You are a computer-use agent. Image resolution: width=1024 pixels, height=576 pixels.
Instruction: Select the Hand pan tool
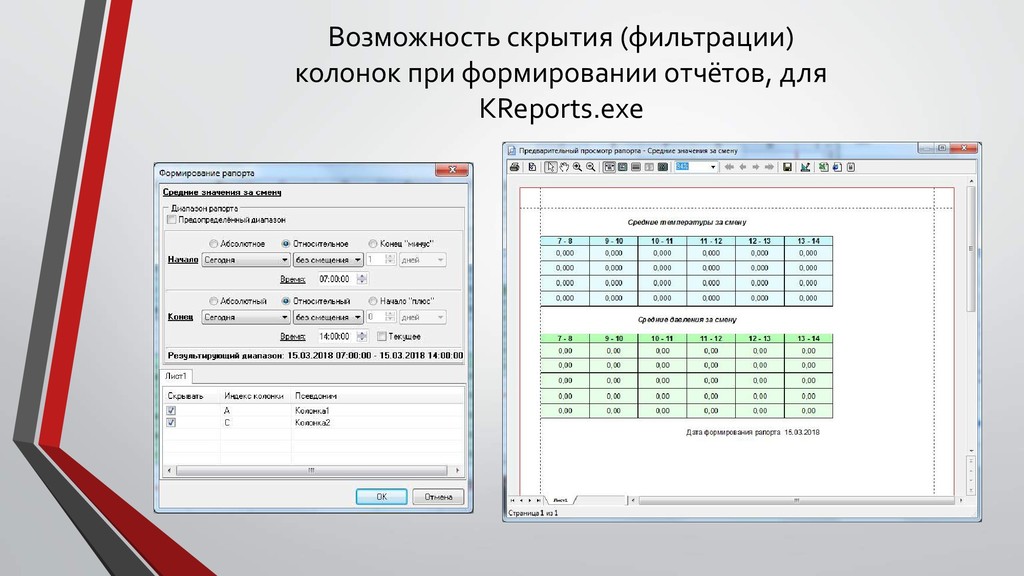pos(564,167)
